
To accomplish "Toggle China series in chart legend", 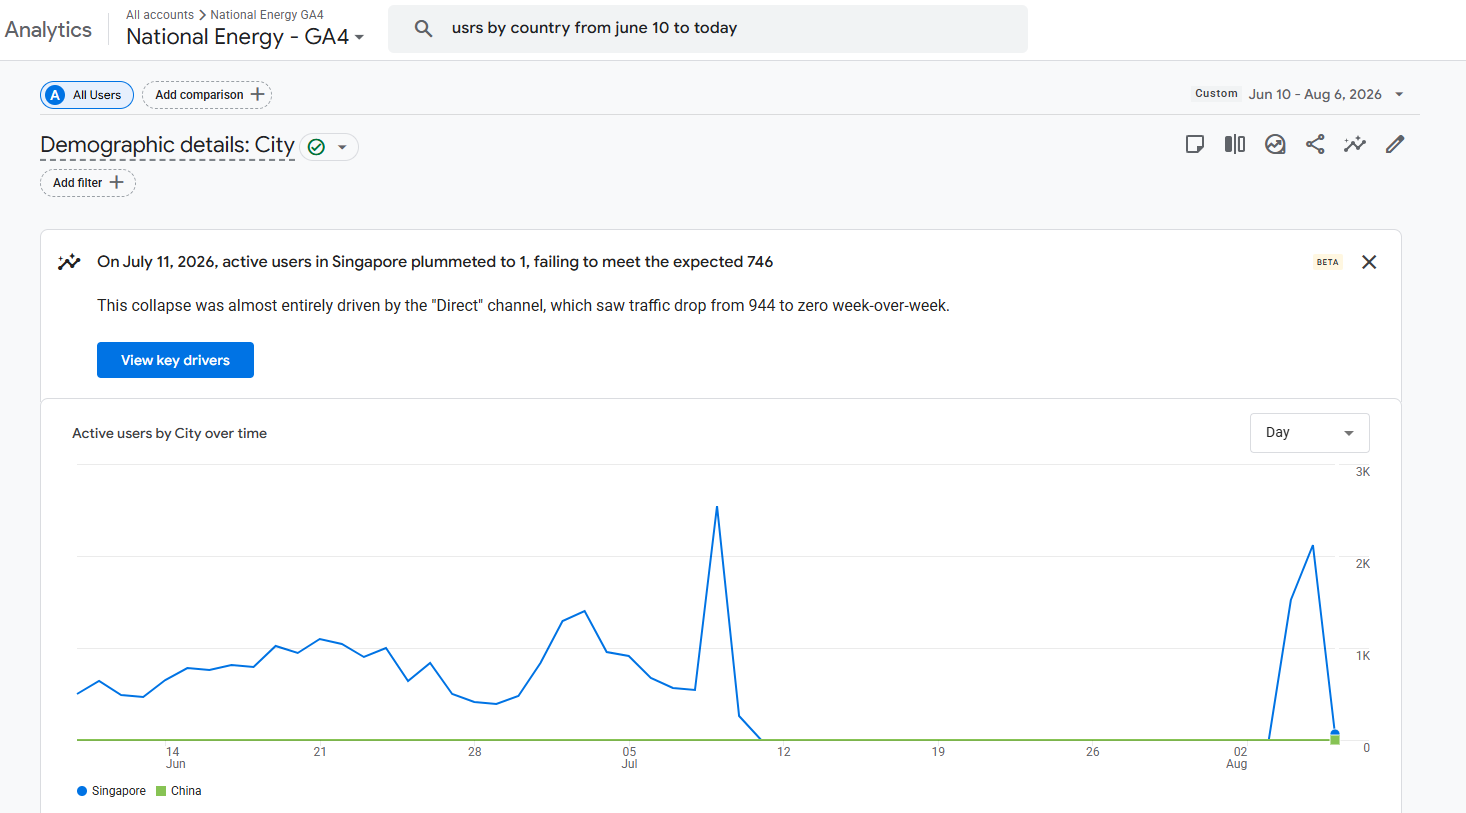I will pos(179,791).
